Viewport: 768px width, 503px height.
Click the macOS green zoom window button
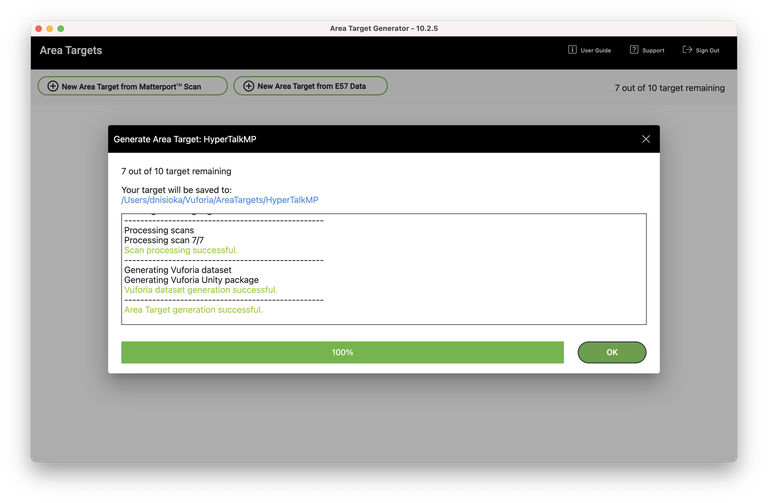click(x=61, y=28)
